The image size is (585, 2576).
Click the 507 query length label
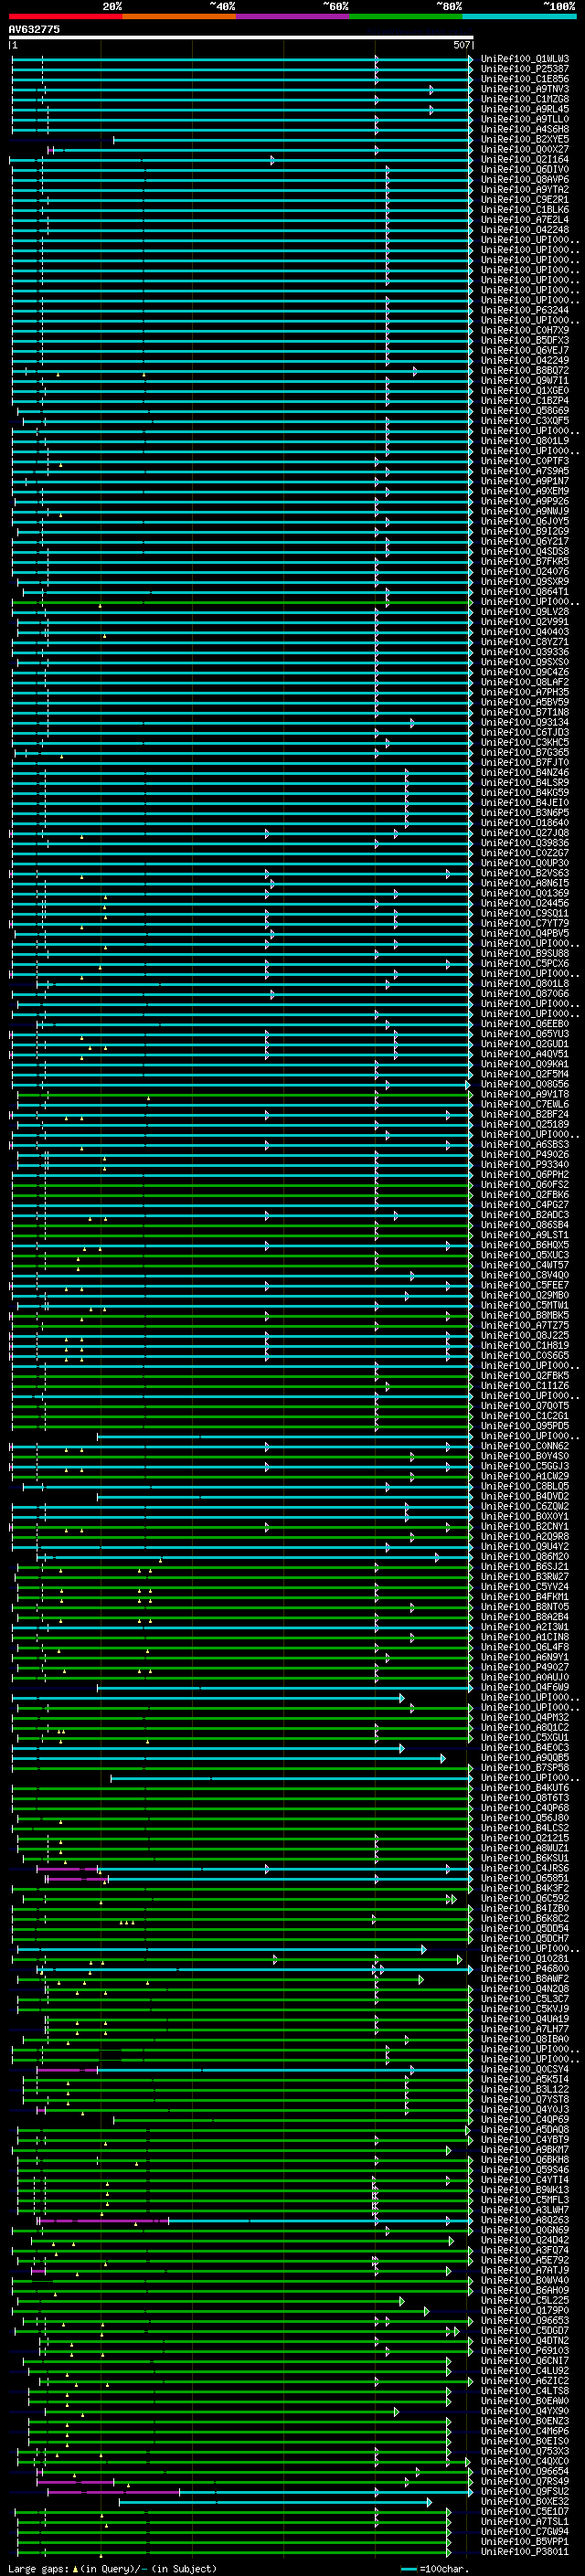point(461,45)
